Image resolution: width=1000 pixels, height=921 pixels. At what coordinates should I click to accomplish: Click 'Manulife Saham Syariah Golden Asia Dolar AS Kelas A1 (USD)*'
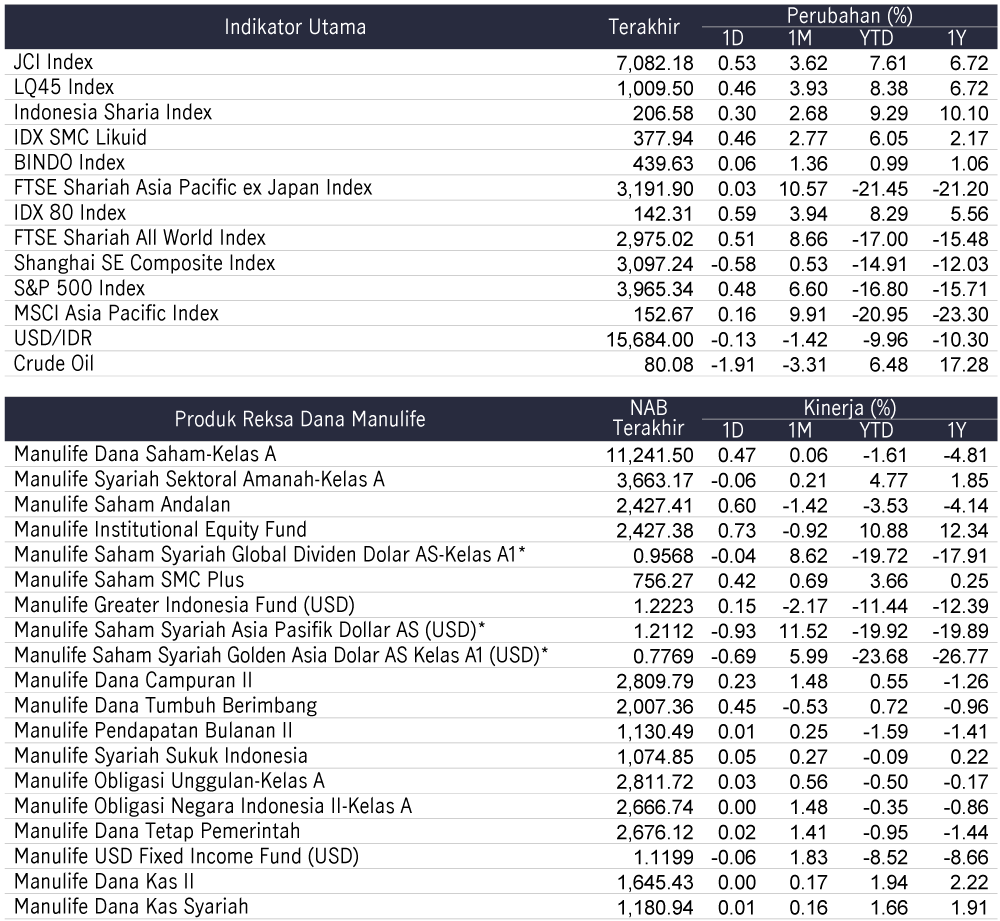point(281,655)
